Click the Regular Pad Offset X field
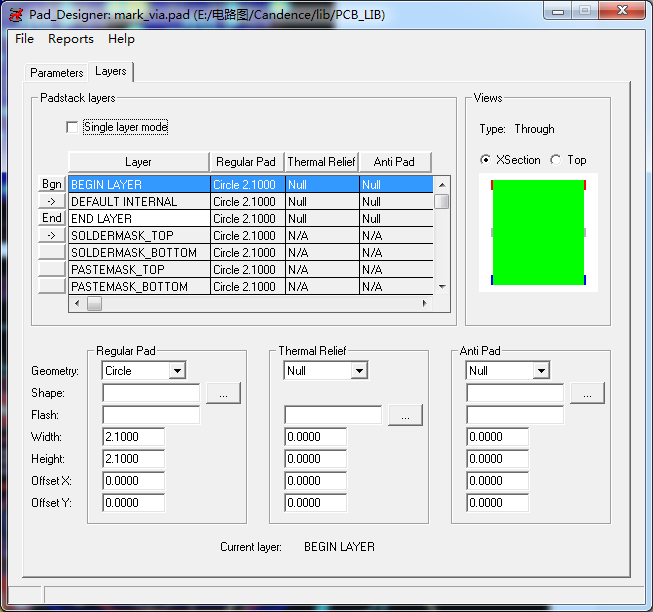Image resolution: width=653 pixels, height=612 pixels. click(134, 481)
